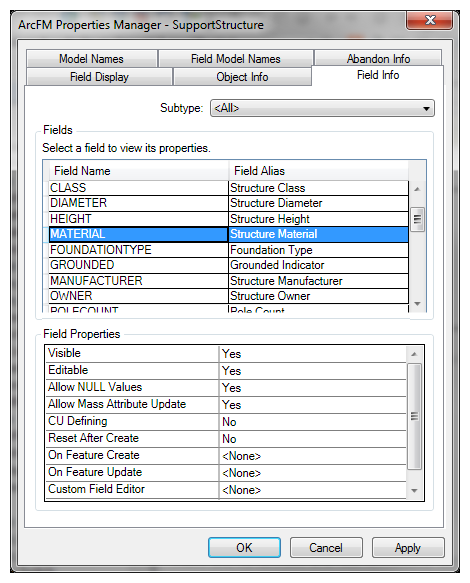Click the Structure Owner alias cell
This screenshot has height=583, width=470.
click(318, 296)
